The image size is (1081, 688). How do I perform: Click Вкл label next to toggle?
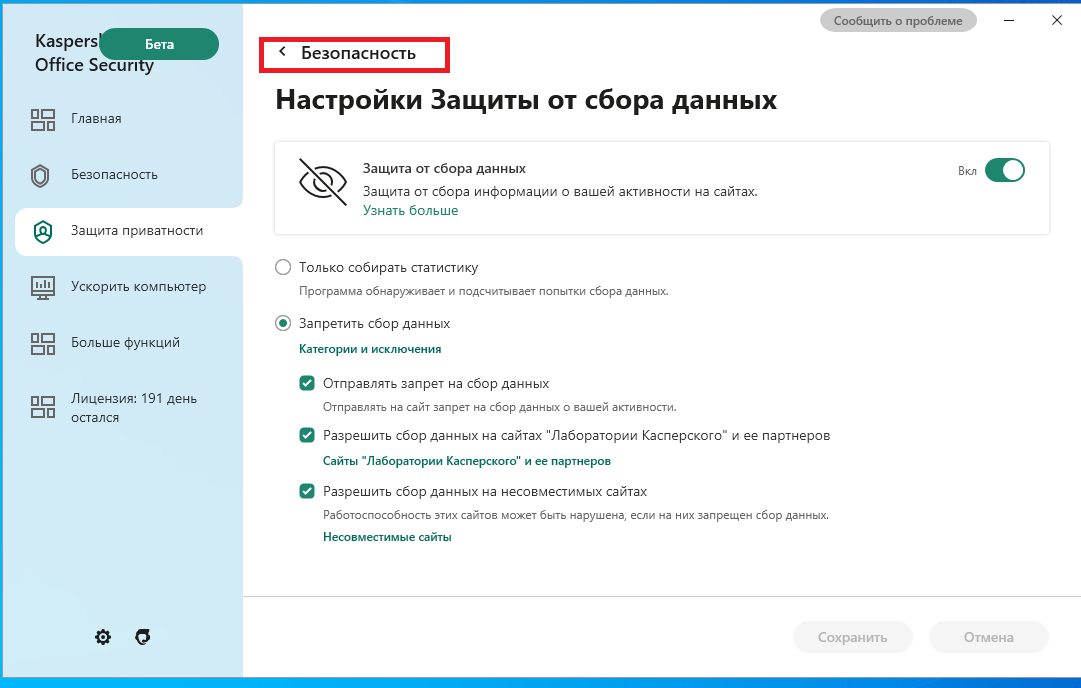pyautogui.click(x=967, y=171)
